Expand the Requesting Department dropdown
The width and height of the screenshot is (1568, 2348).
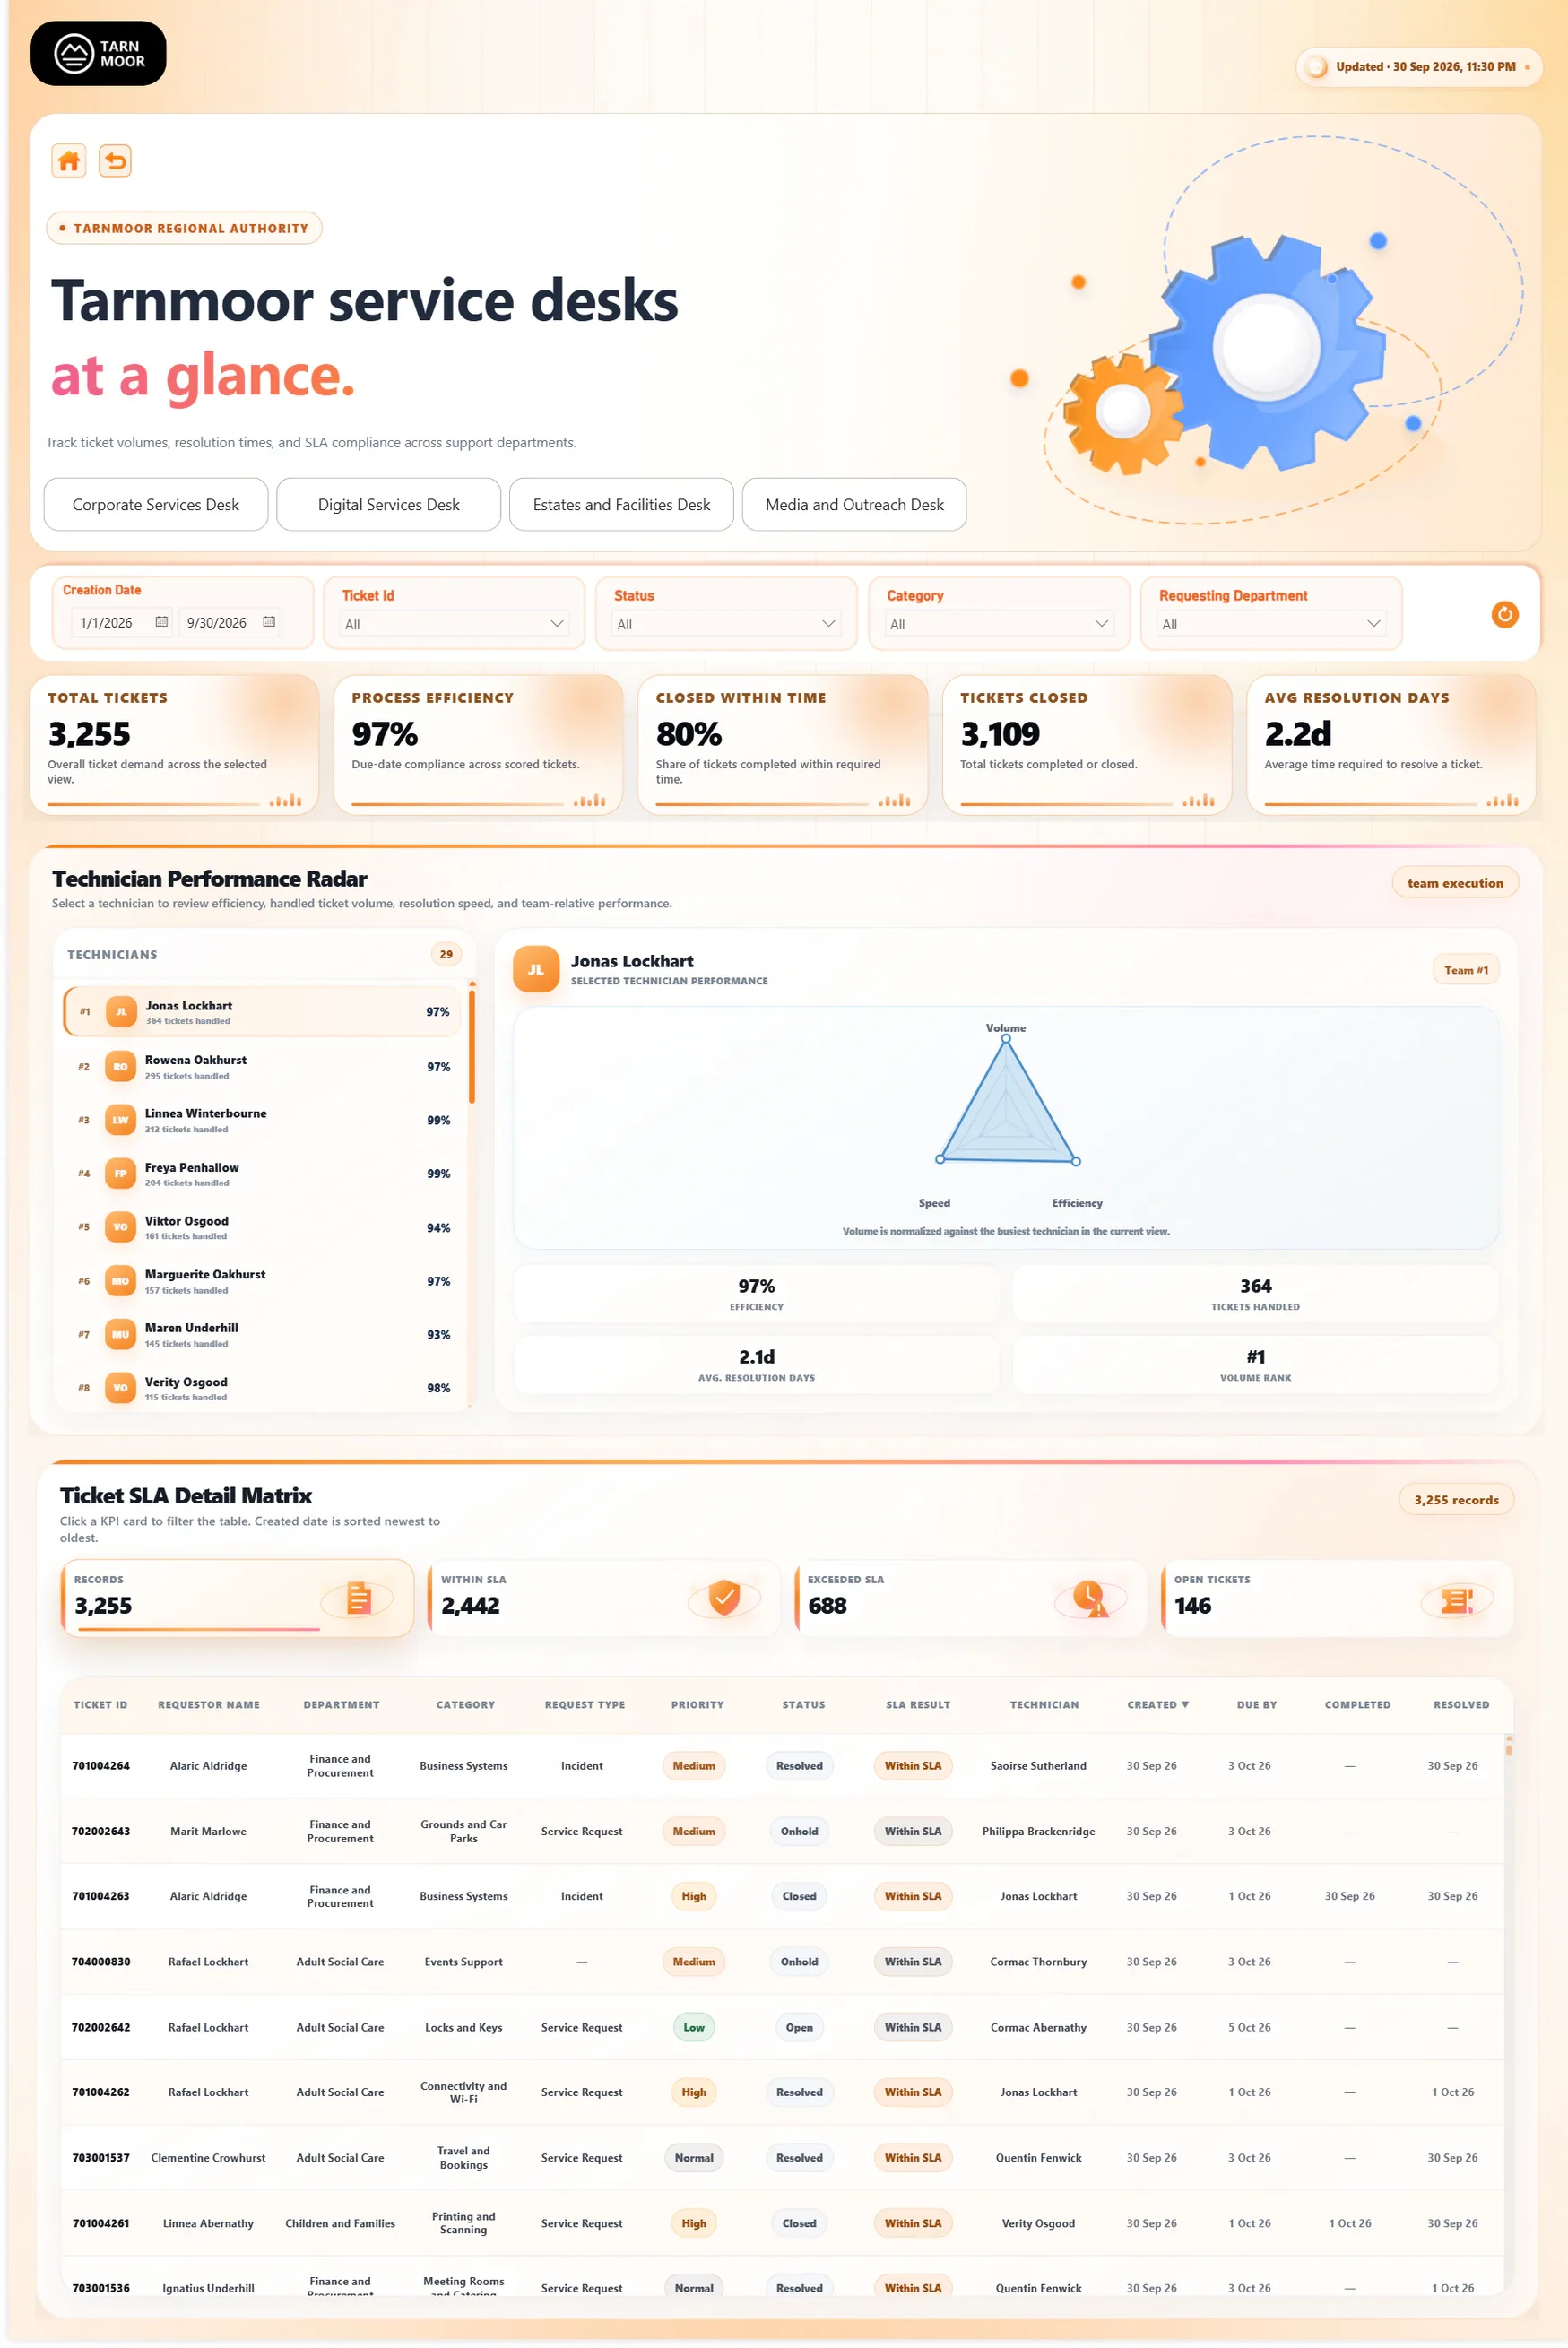(x=1271, y=624)
